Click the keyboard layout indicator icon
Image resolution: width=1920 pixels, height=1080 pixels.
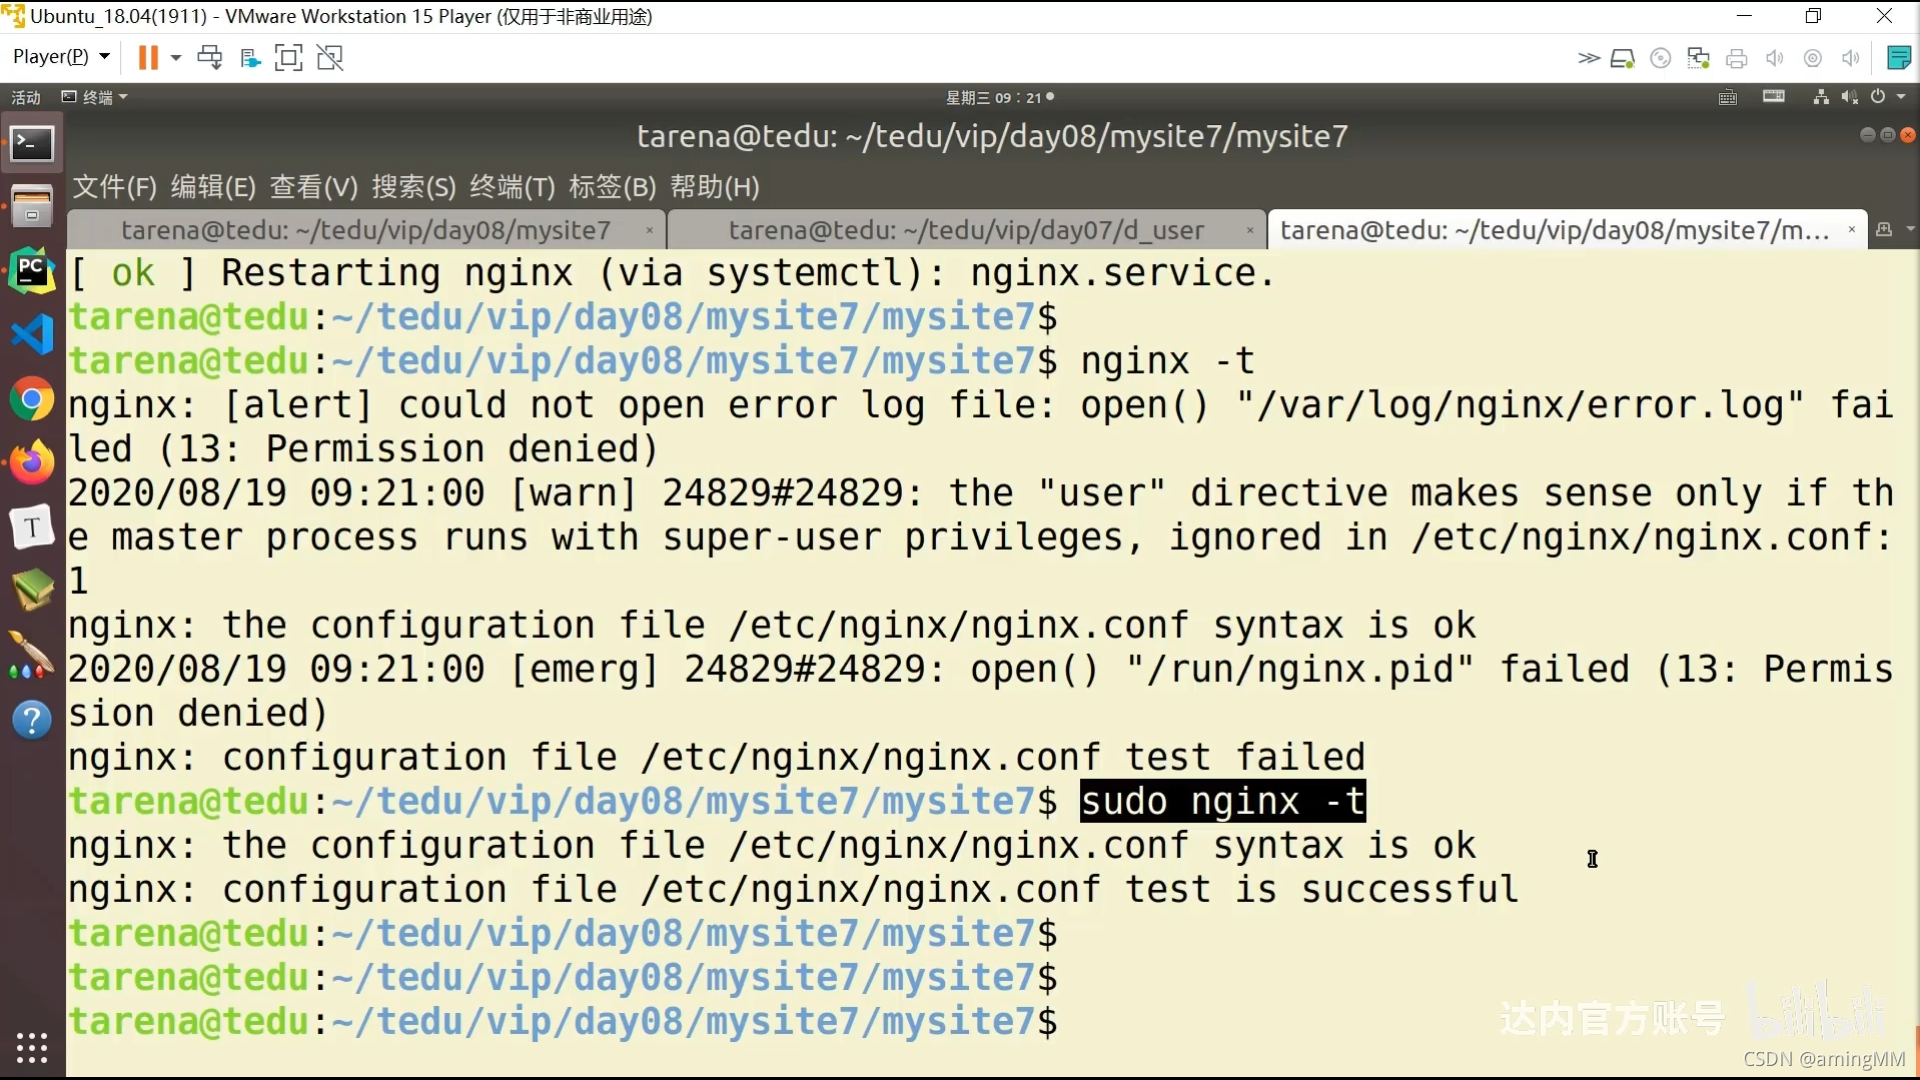[x=1774, y=97]
